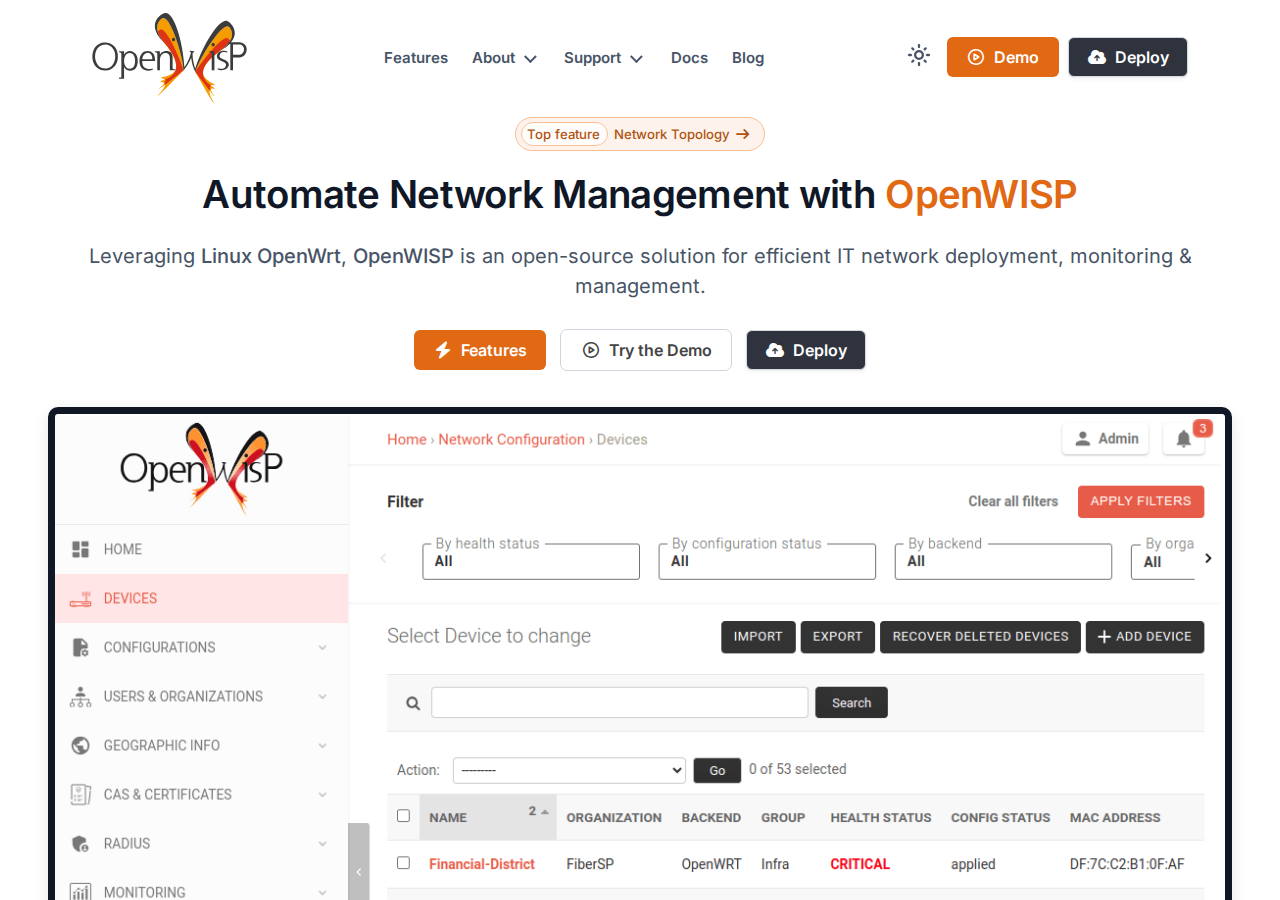
Task: Click the device search input field
Action: 620,702
